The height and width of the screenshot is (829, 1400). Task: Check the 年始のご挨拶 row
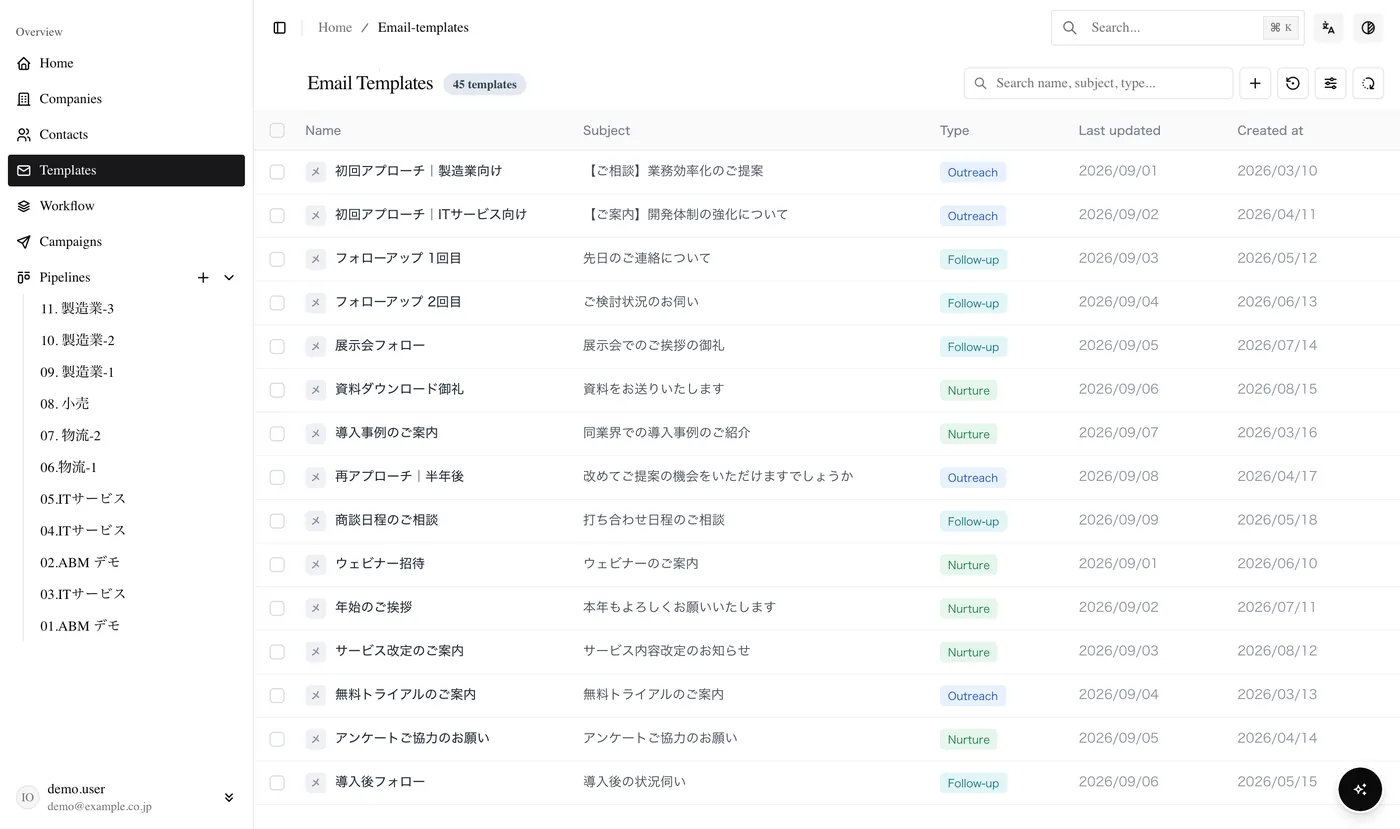point(277,608)
